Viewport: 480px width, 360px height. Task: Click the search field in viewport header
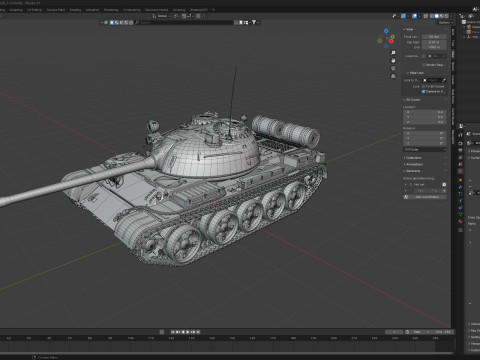[x=185, y=22]
